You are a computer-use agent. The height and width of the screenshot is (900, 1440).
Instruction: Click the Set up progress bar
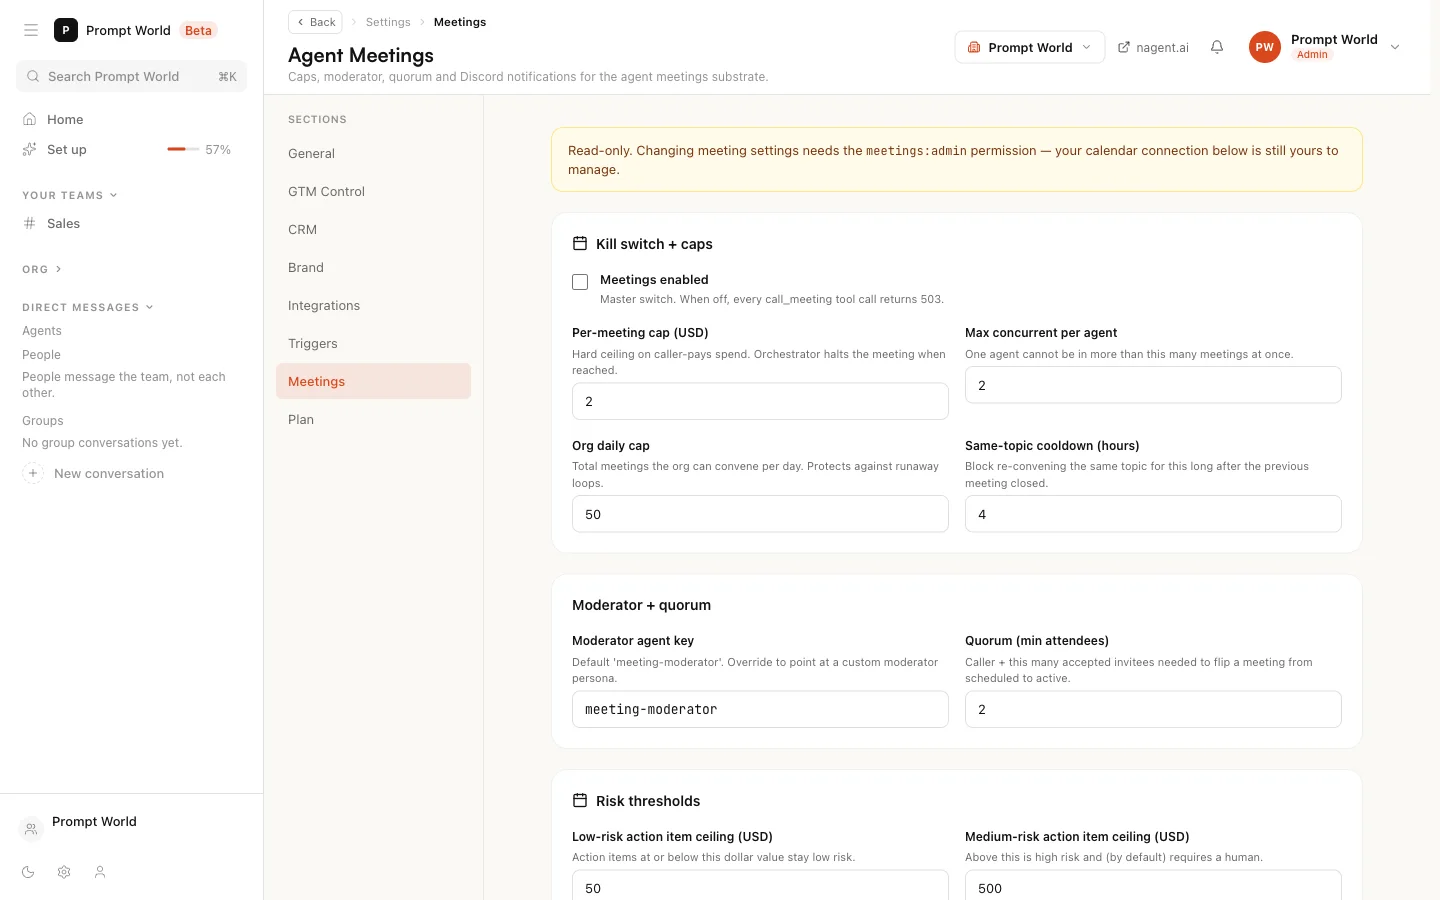[x=182, y=149]
